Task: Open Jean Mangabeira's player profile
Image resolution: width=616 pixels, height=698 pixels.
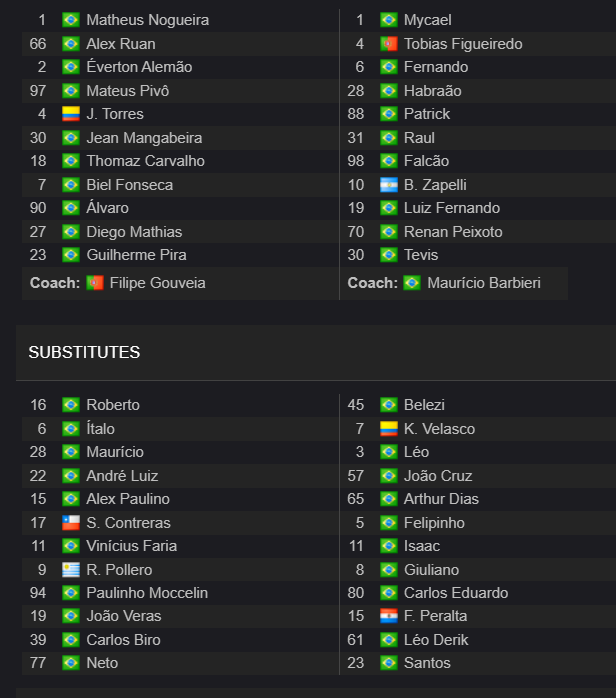Action: [x=144, y=138]
